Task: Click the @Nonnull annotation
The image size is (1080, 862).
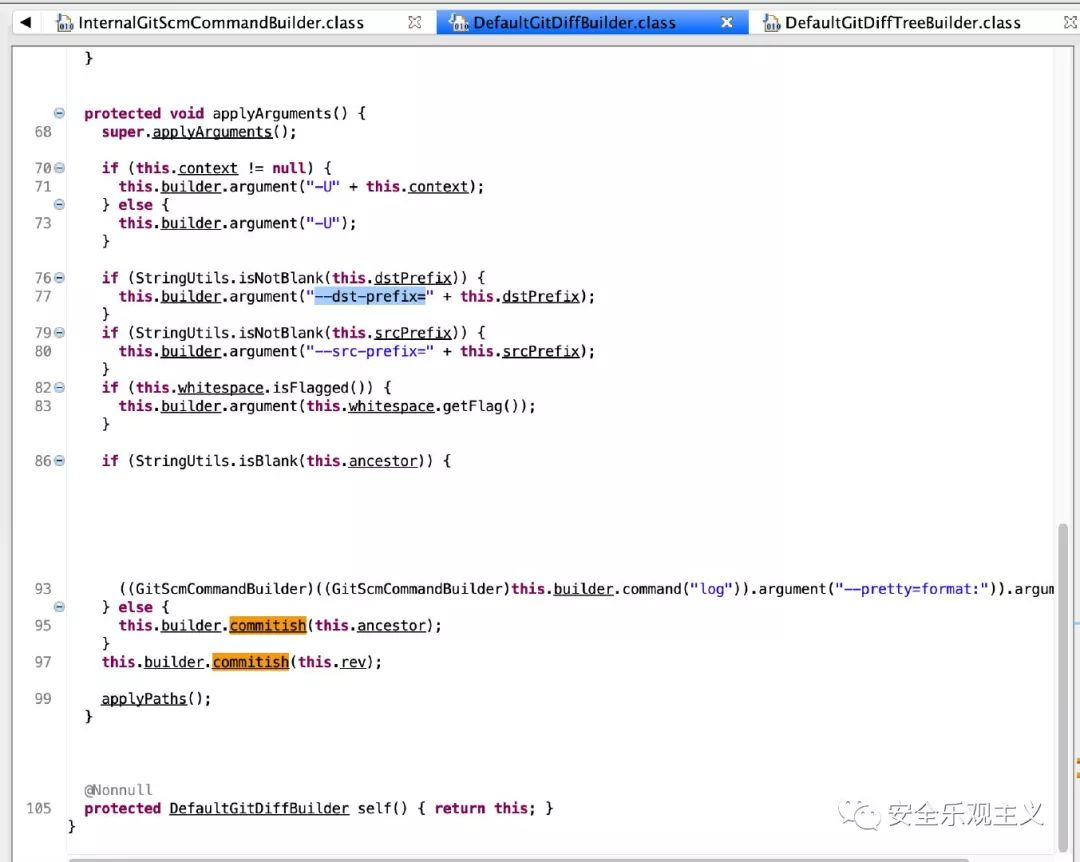Action: 118,790
